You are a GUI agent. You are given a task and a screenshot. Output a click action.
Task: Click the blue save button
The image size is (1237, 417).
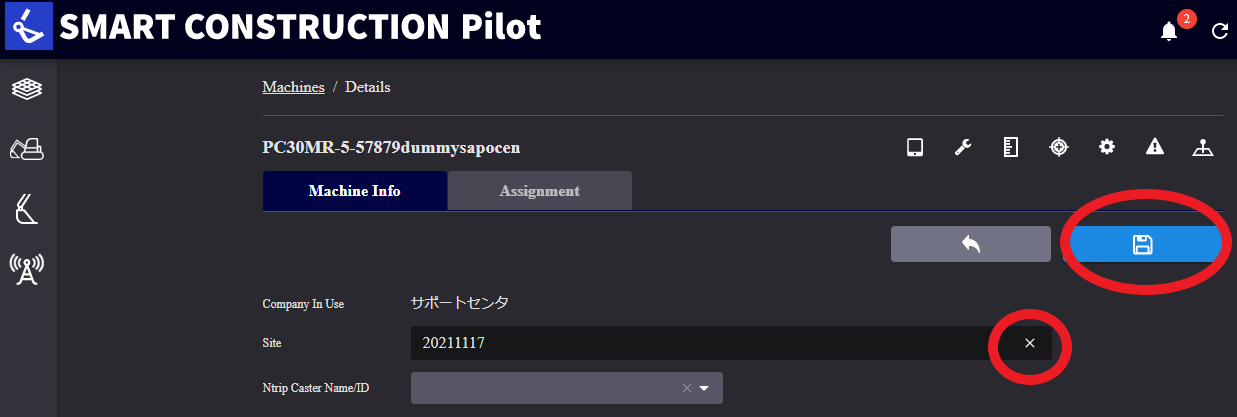(x=1142, y=244)
